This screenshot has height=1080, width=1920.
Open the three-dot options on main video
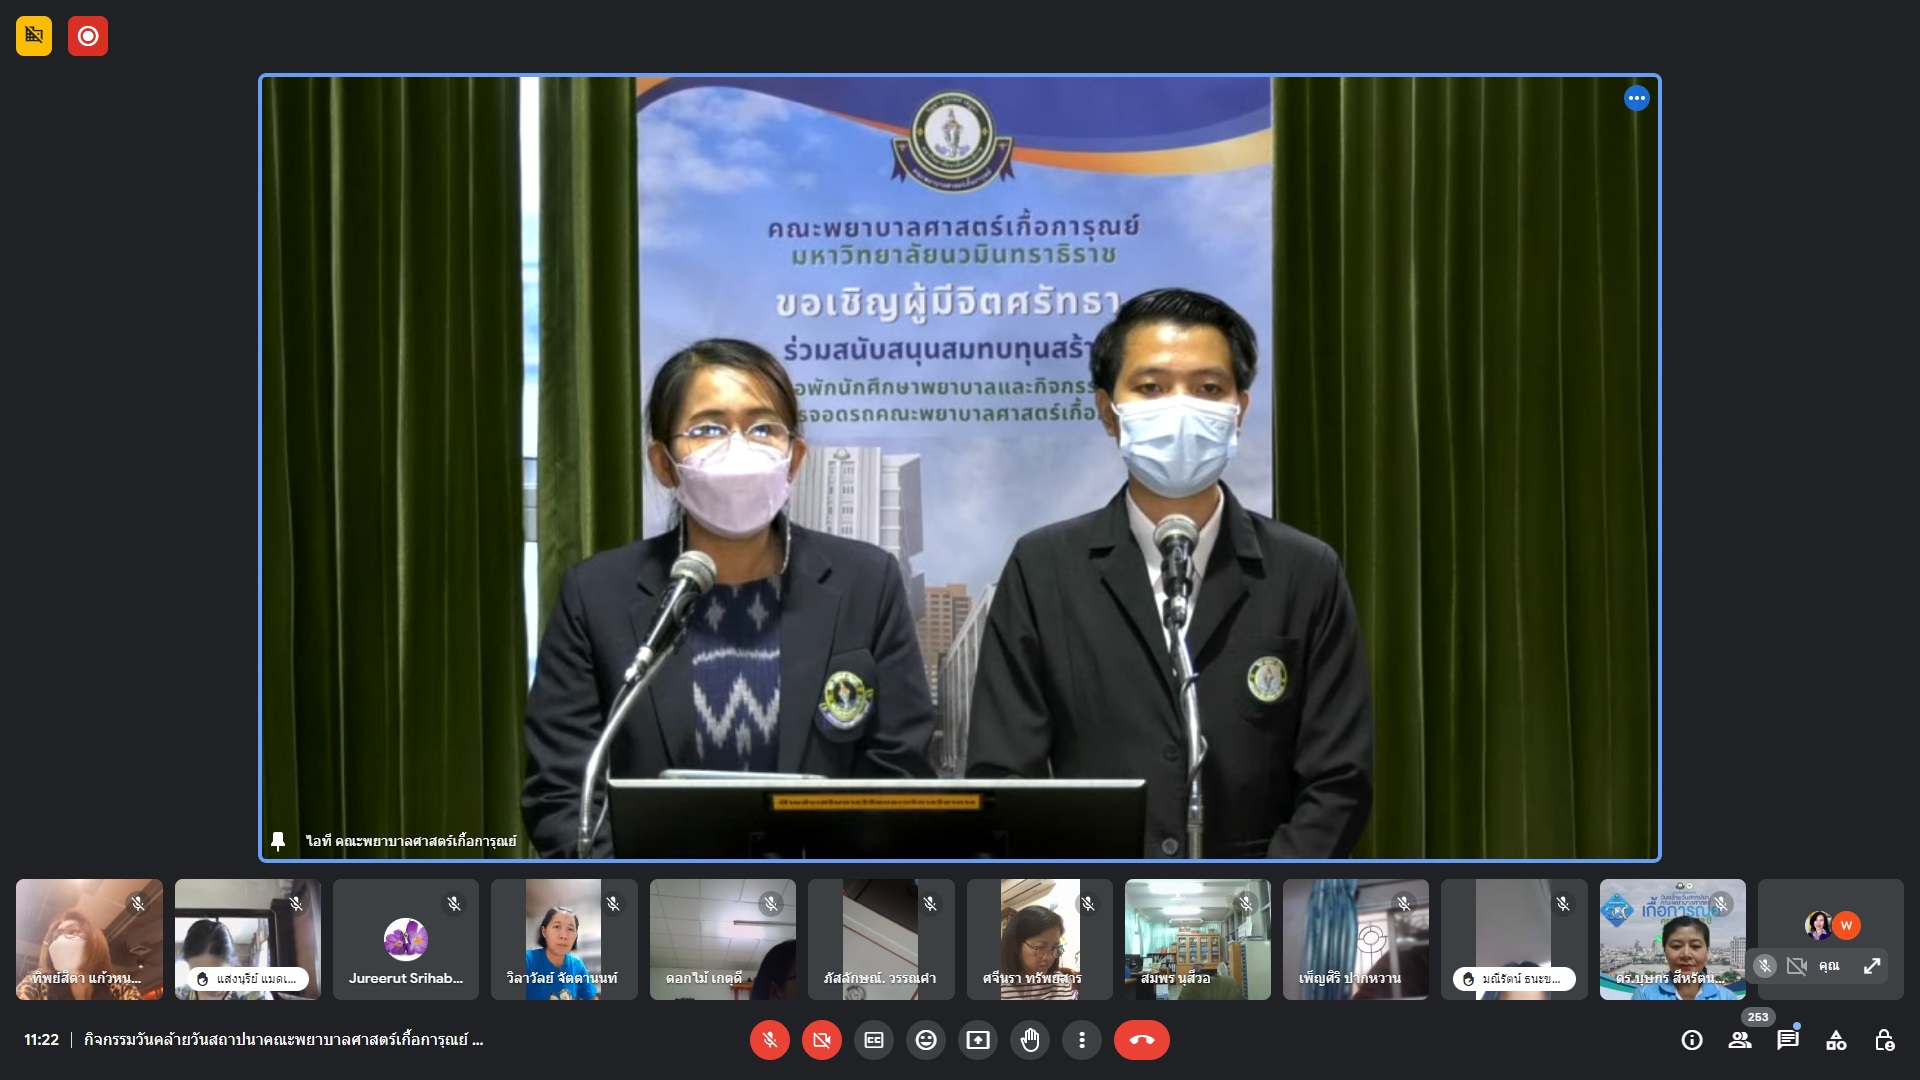click(1636, 98)
